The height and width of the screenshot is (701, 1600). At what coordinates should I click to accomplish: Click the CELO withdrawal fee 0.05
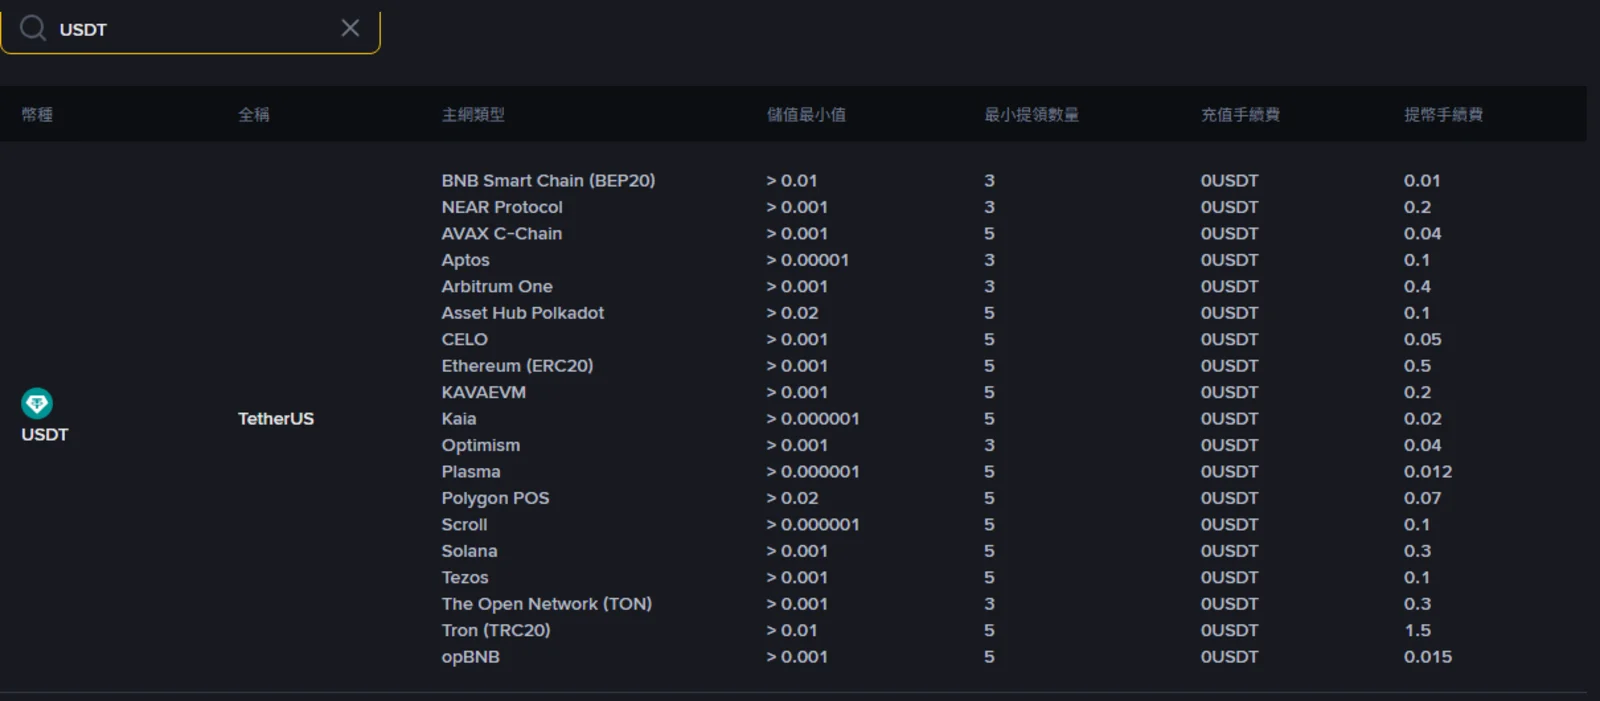[x=1423, y=340]
